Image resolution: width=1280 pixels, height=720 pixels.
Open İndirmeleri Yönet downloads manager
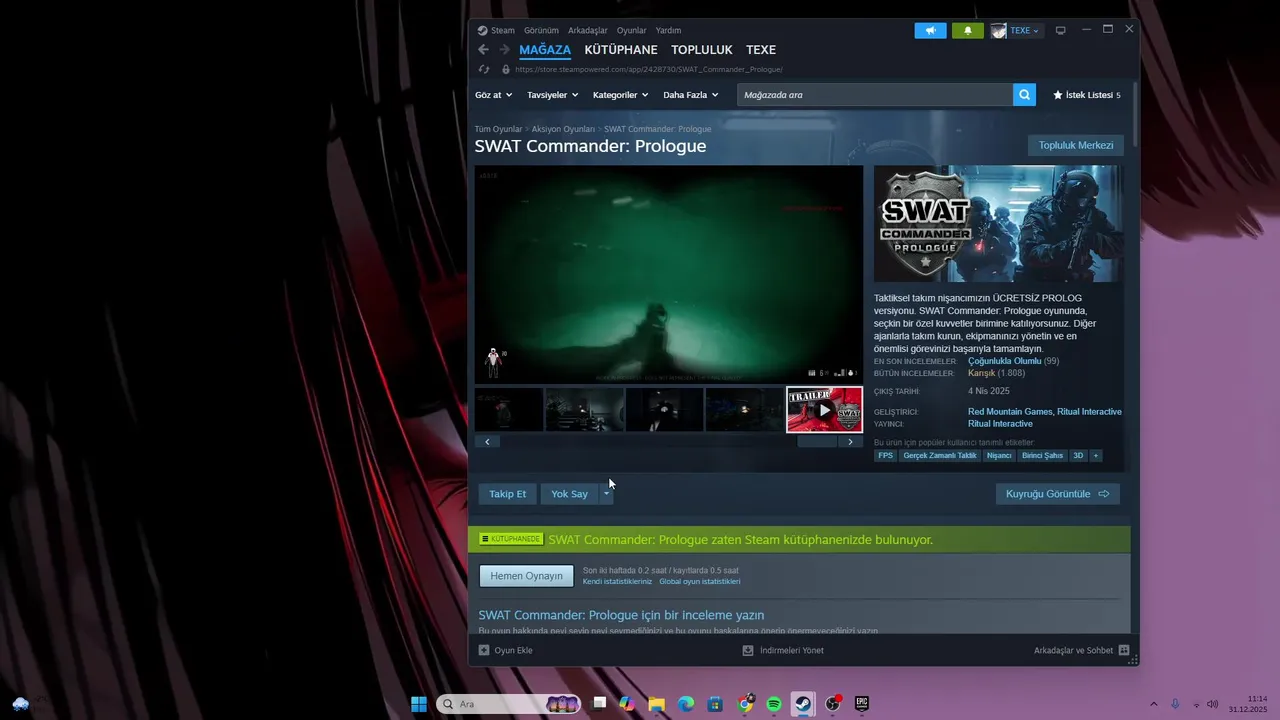point(784,650)
